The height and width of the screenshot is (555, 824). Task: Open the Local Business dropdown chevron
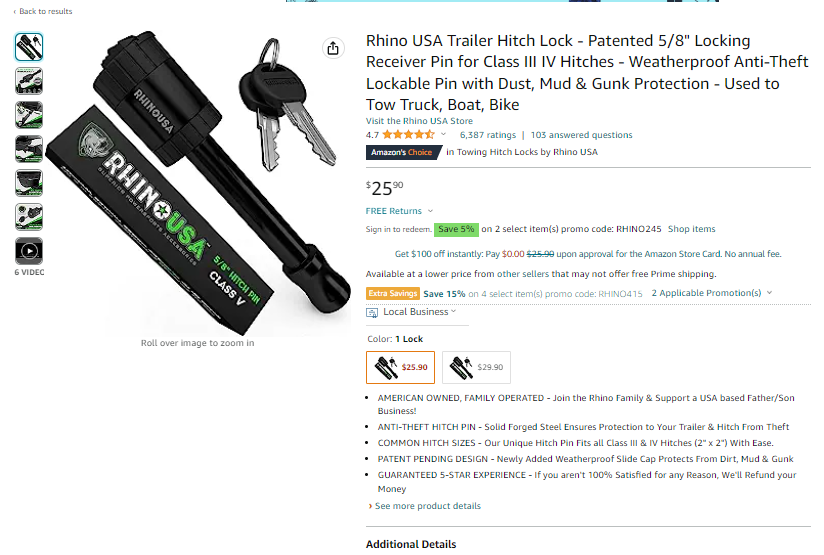pyautogui.click(x=454, y=311)
